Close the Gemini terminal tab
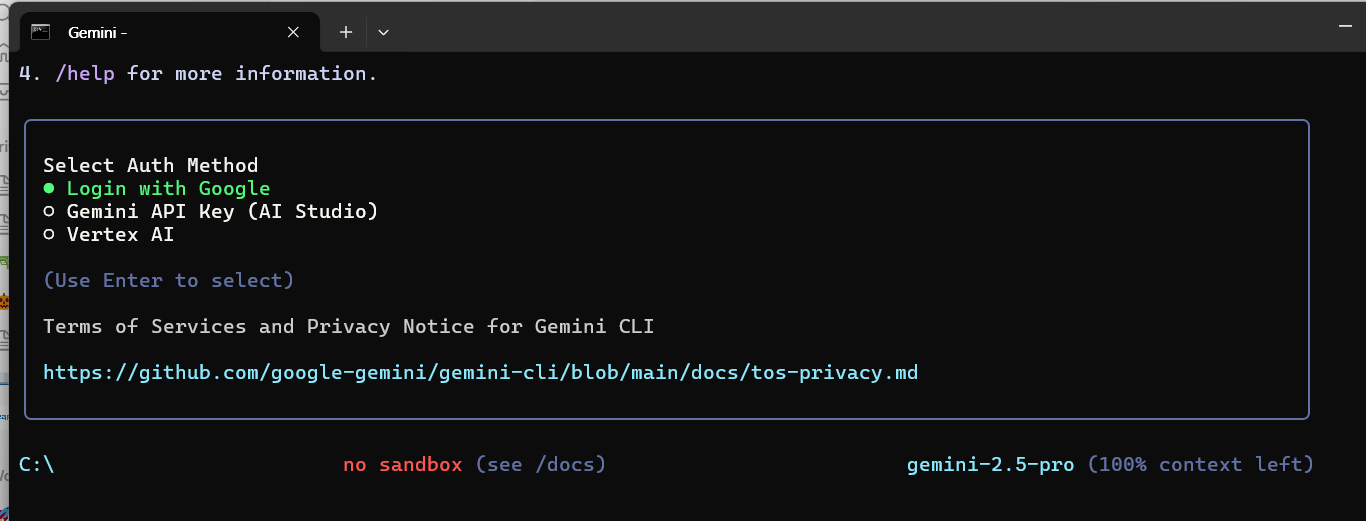1366x521 pixels. [x=293, y=32]
